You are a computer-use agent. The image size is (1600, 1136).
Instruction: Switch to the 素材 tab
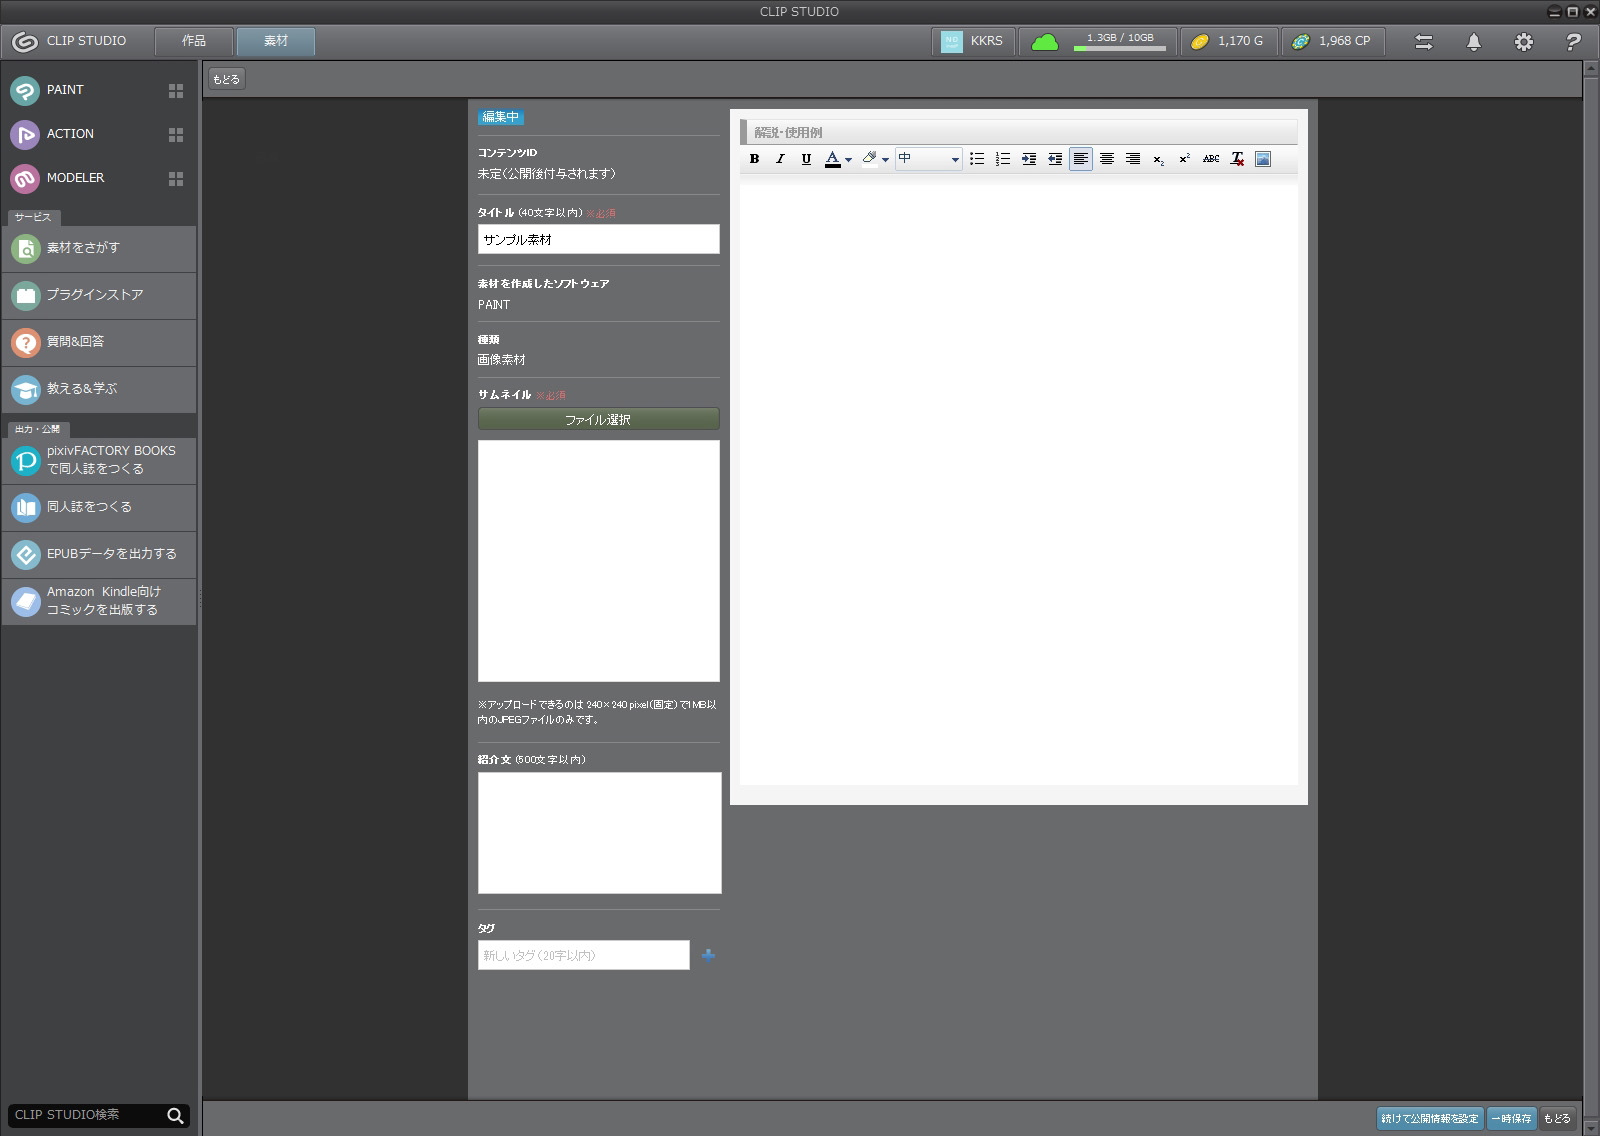click(x=276, y=41)
